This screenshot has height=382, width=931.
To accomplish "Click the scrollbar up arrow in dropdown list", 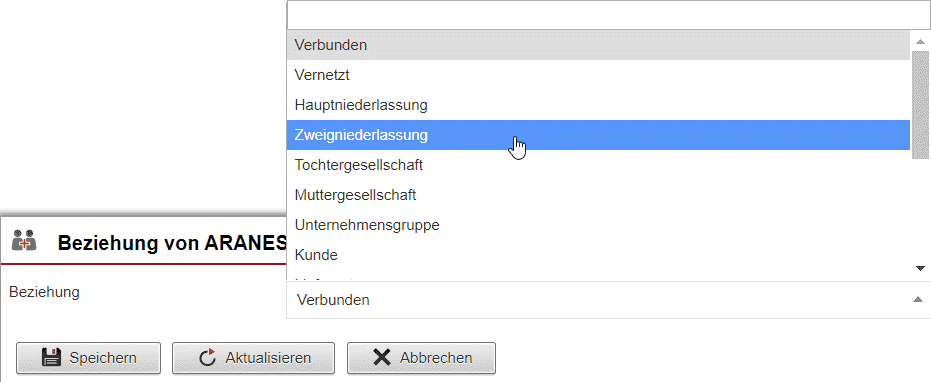I will tap(920, 42).
